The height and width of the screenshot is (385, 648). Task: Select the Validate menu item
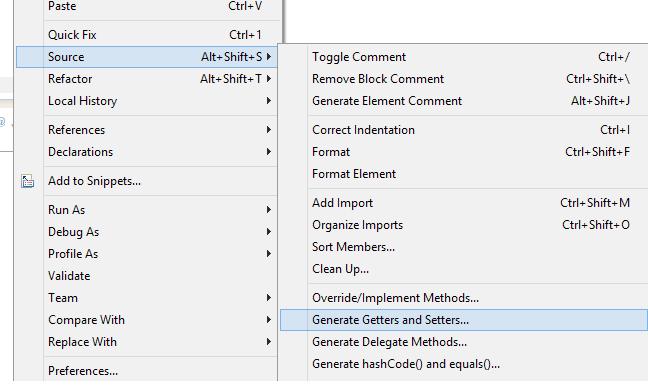point(146,276)
